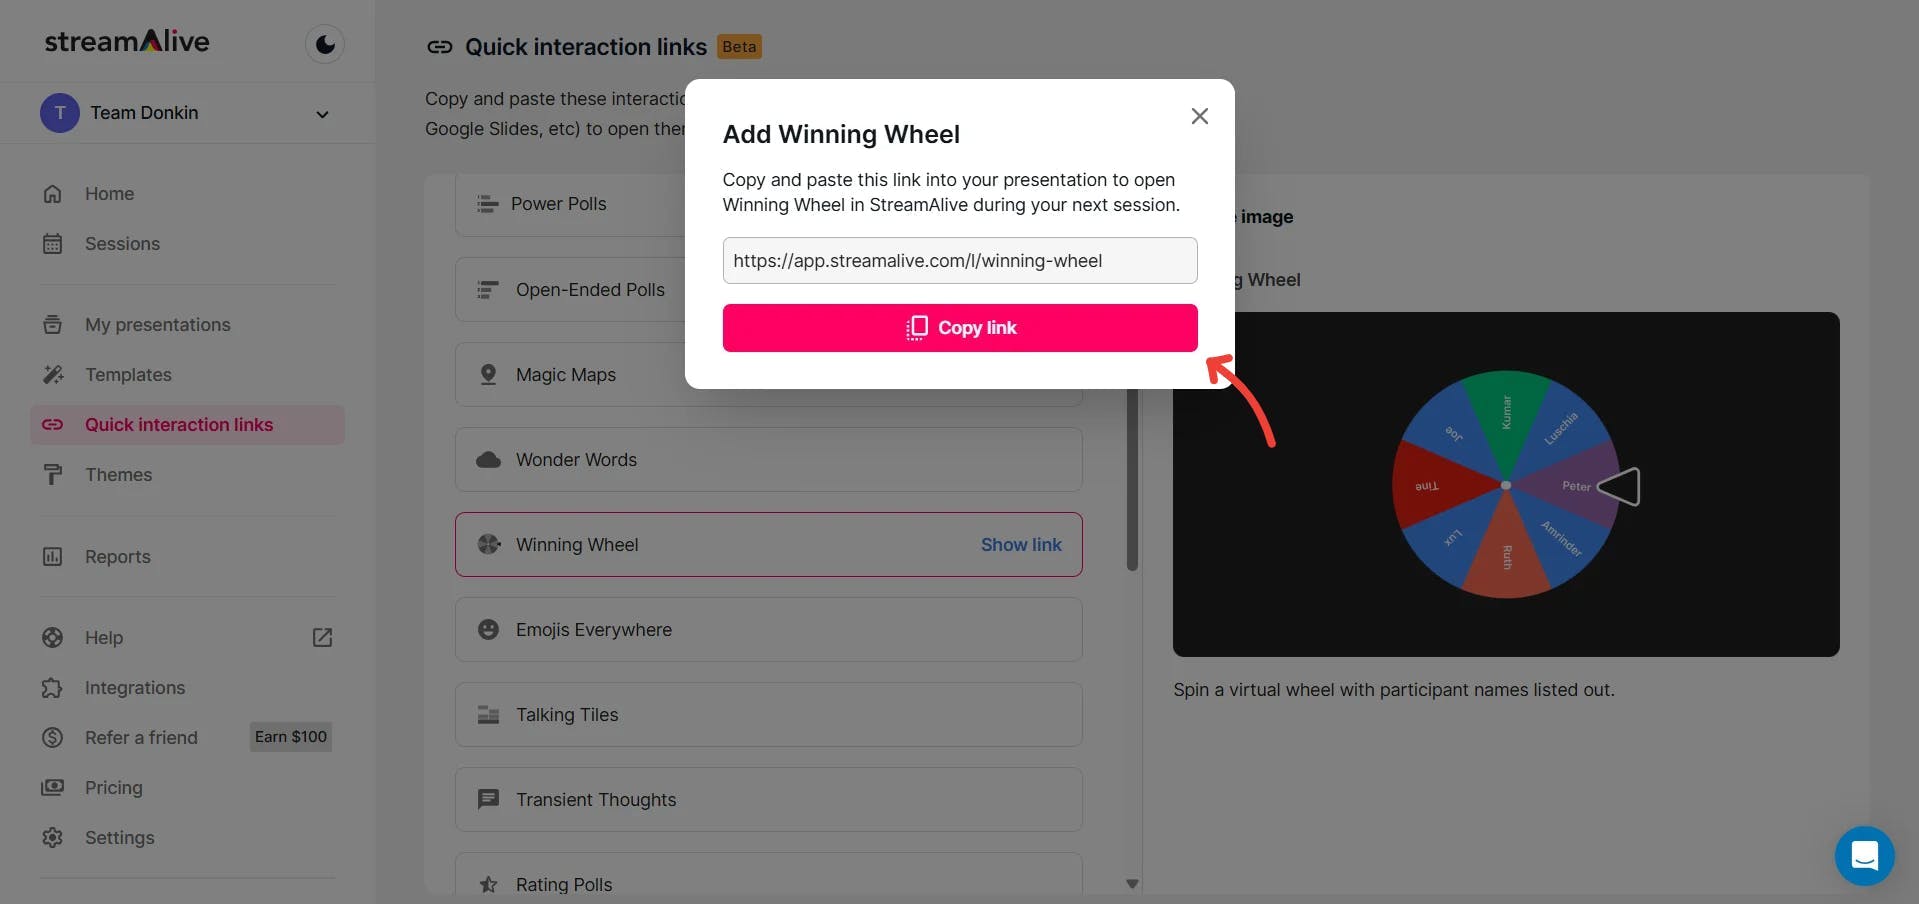Viewport: 1919px width, 904px height.
Task: Click the Earn $100 badge
Action: pos(291,737)
